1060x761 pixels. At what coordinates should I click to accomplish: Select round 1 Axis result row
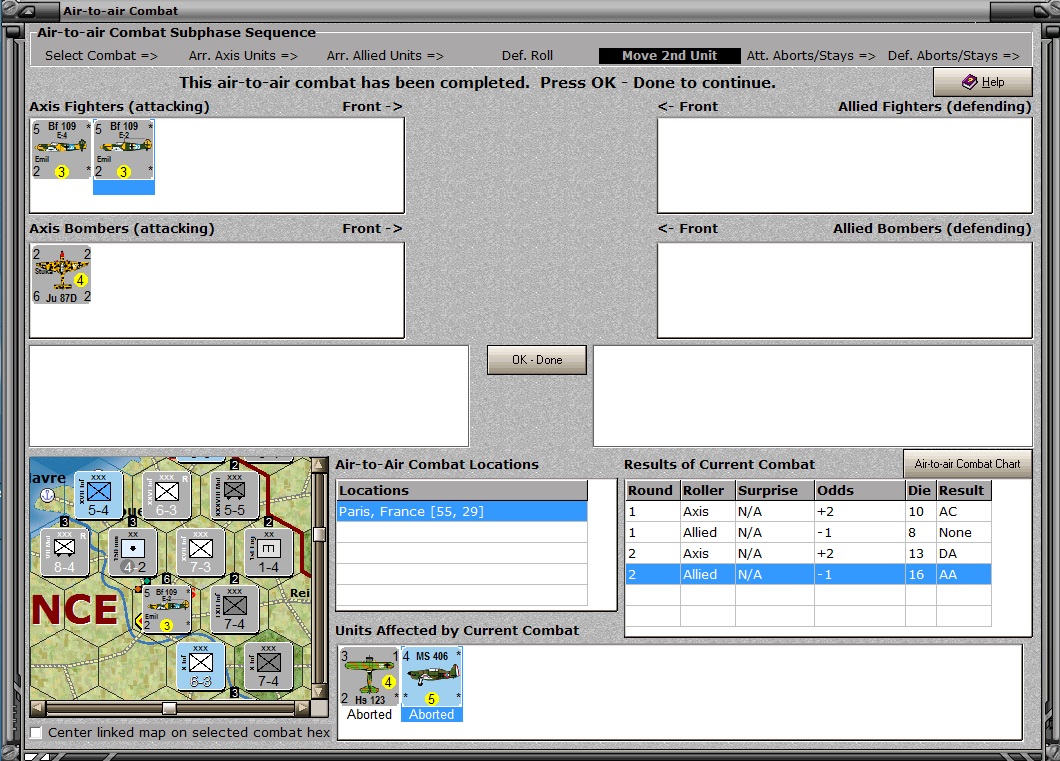point(809,512)
